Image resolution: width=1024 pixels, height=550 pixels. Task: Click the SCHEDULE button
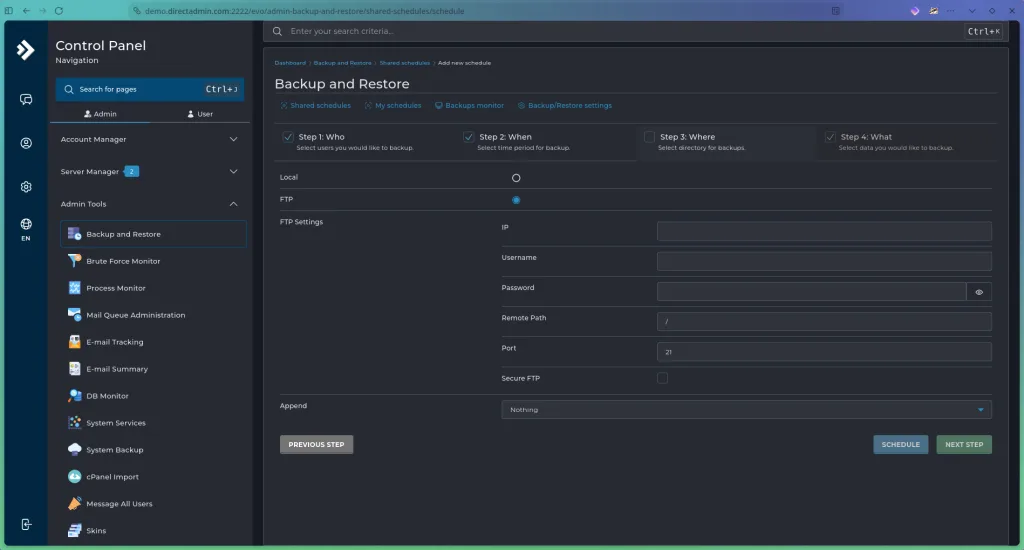901,444
